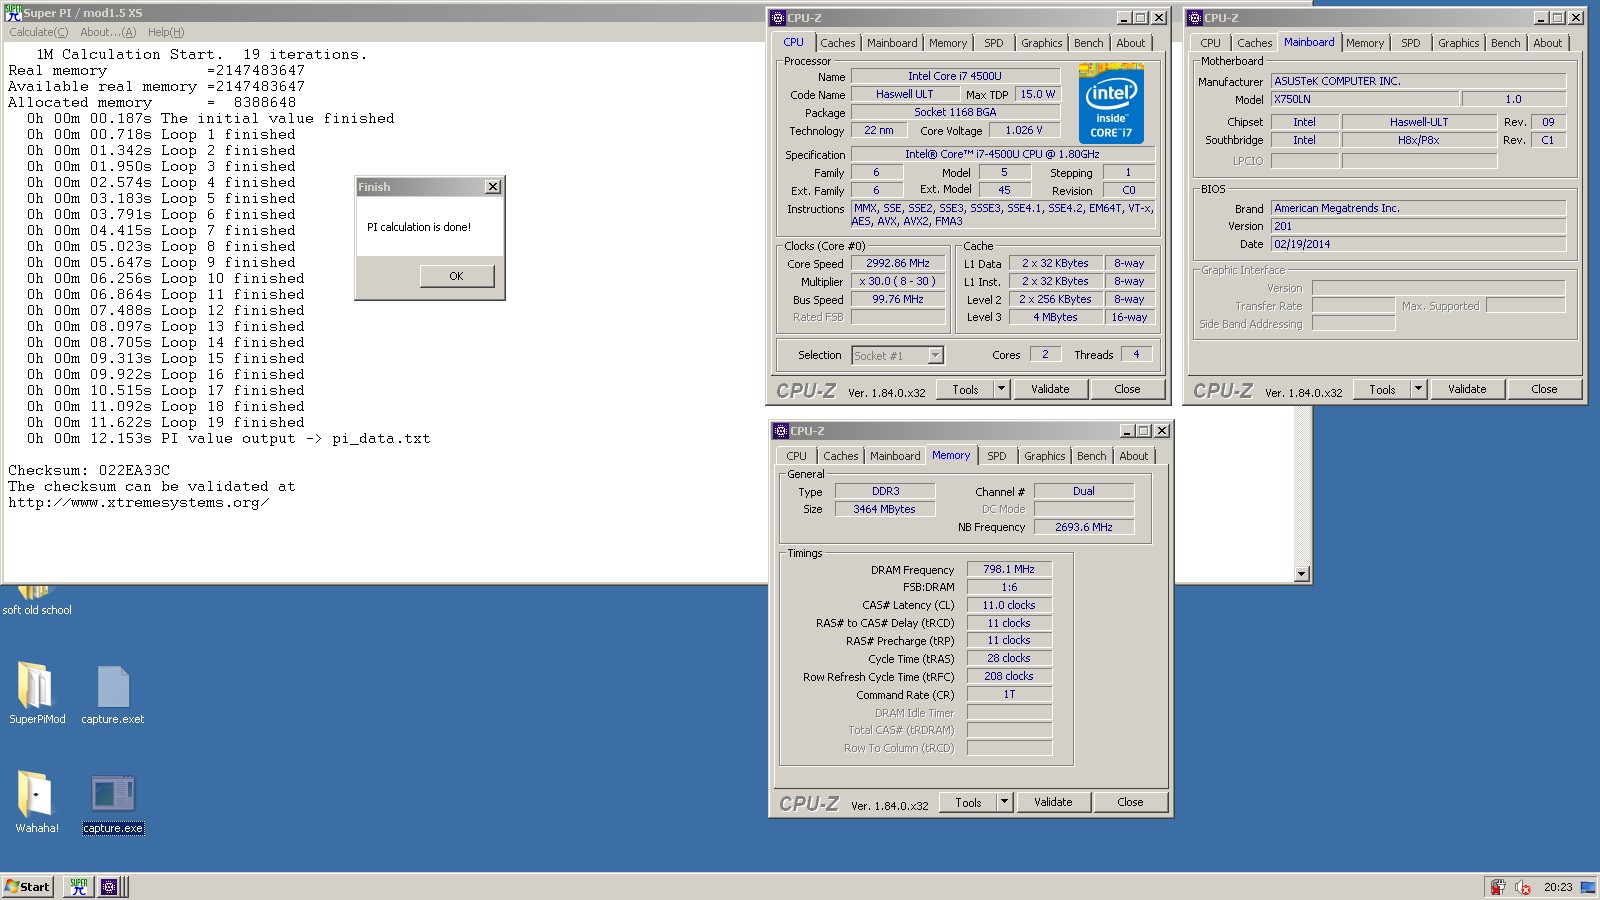This screenshot has height=900, width=1600.
Task: Switch to SPD tab in CPU window
Action: point(993,43)
